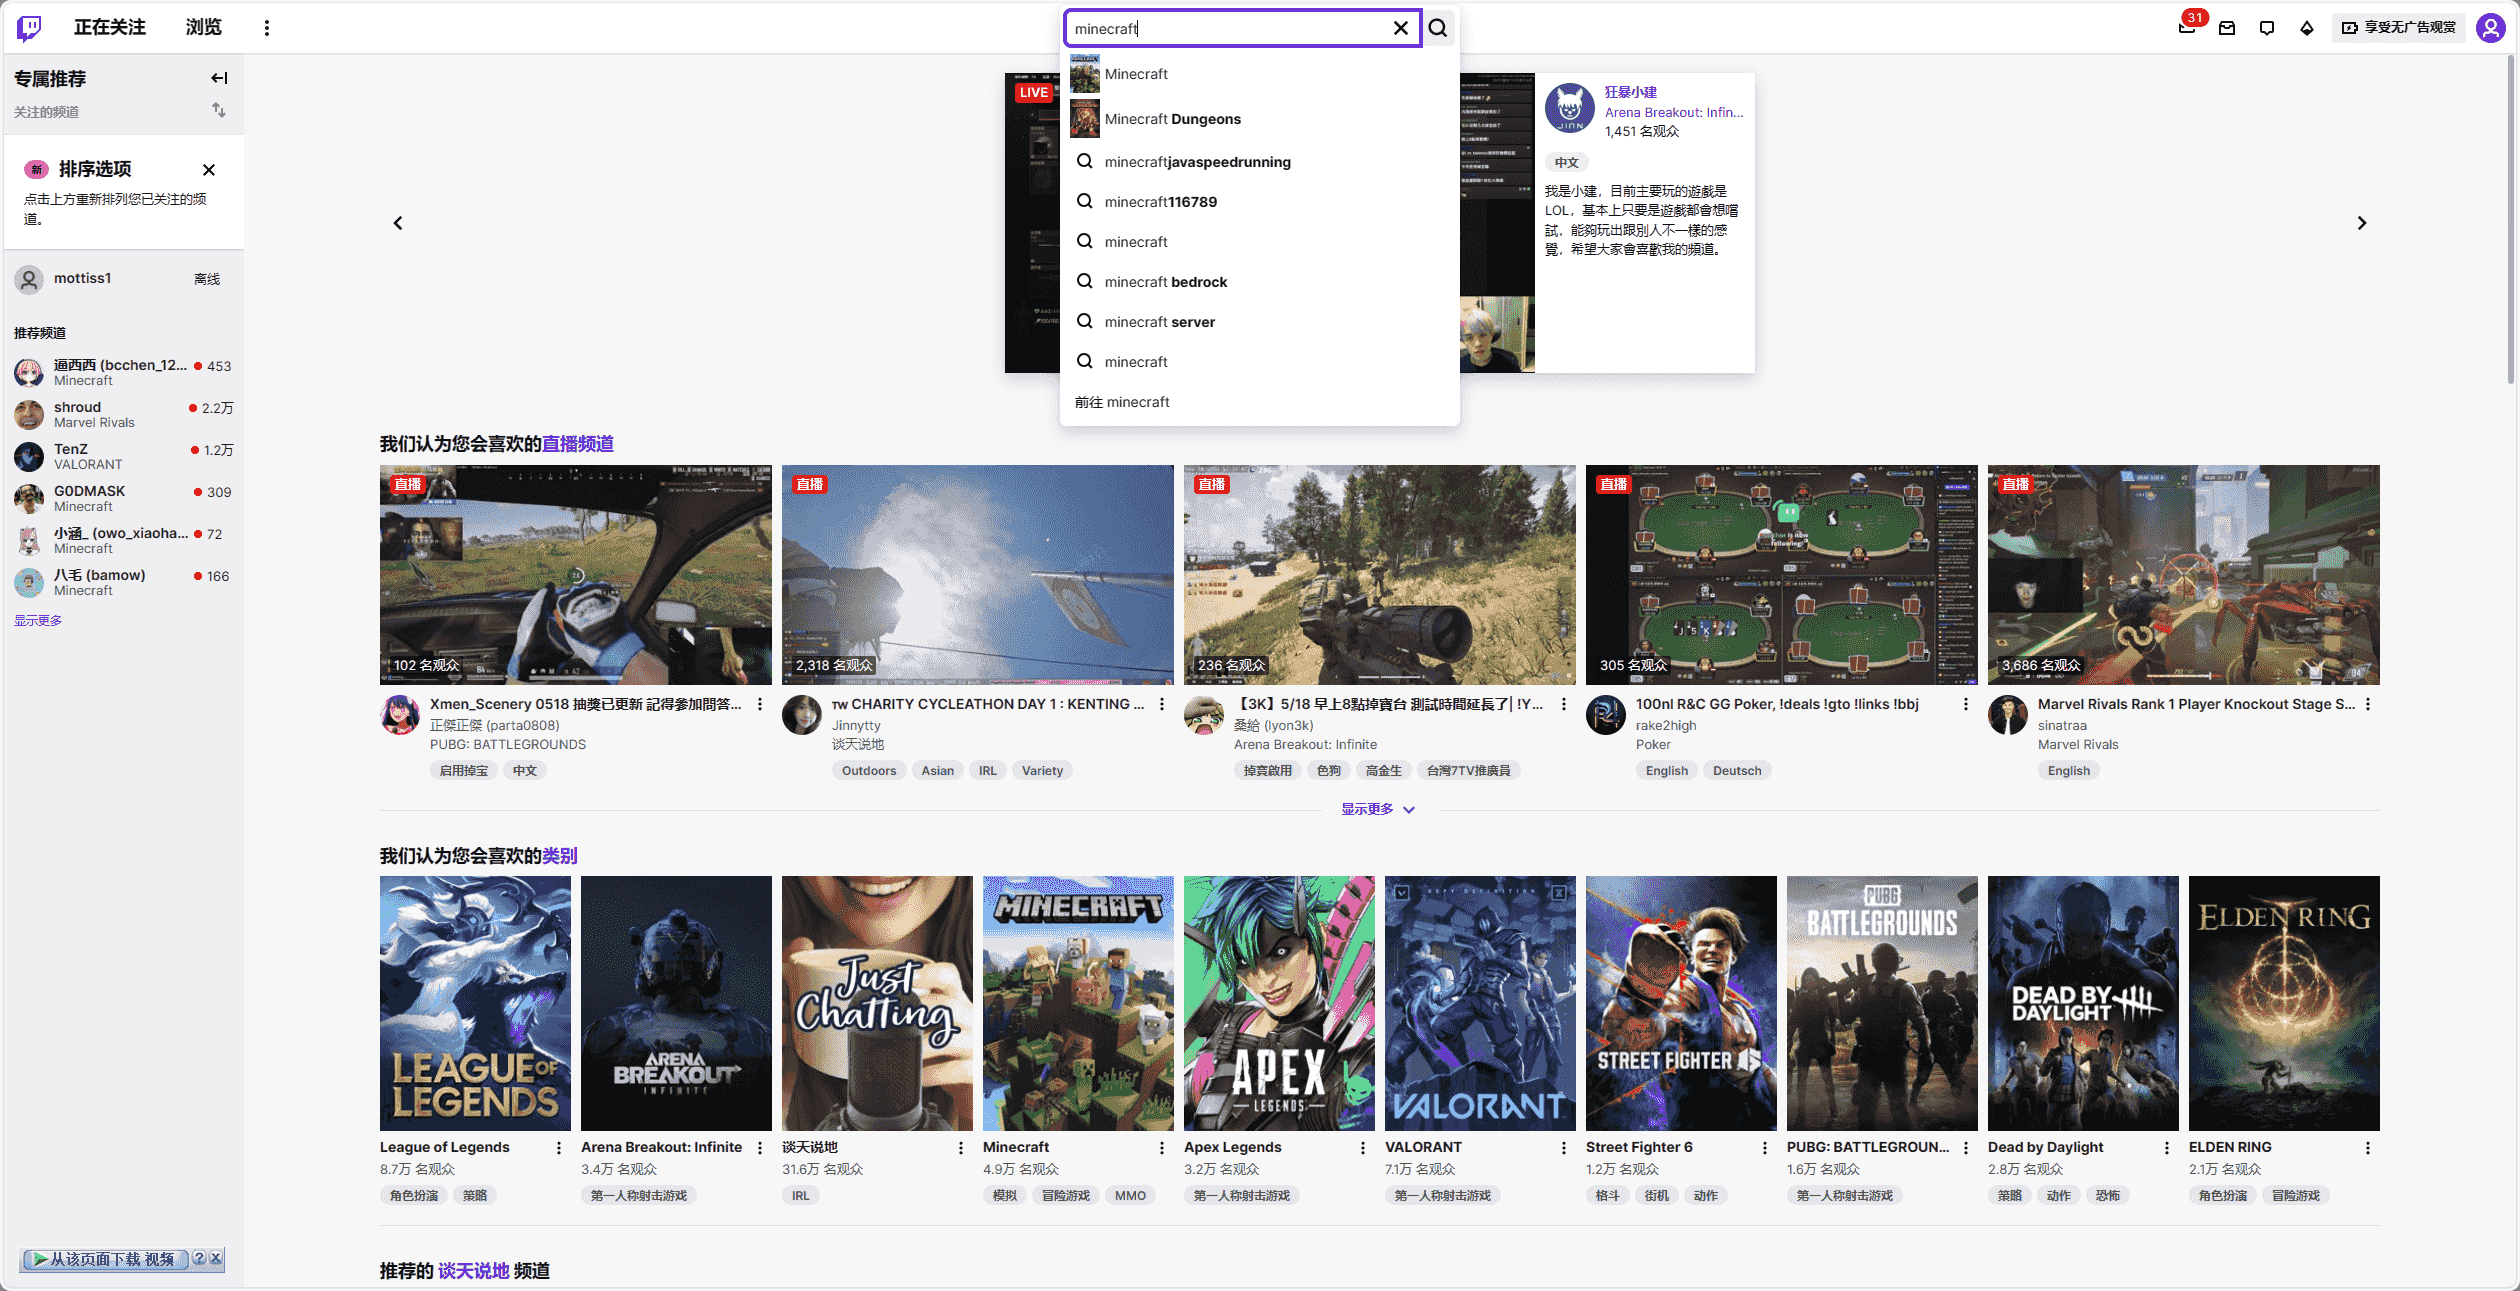The height and width of the screenshot is (1291, 2520).
Task: Go to next carousel stream arrow
Action: click(x=2361, y=223)
